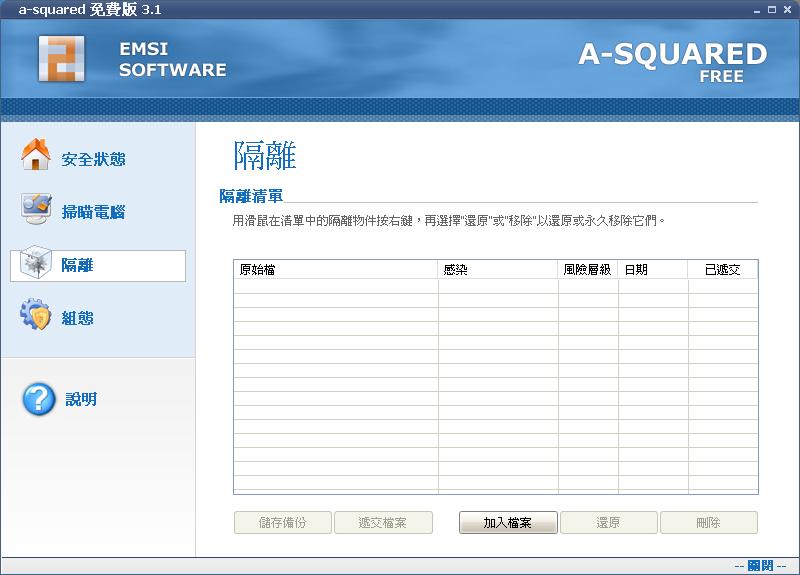Minimize the a-squared window

click(x=757, y=10)
